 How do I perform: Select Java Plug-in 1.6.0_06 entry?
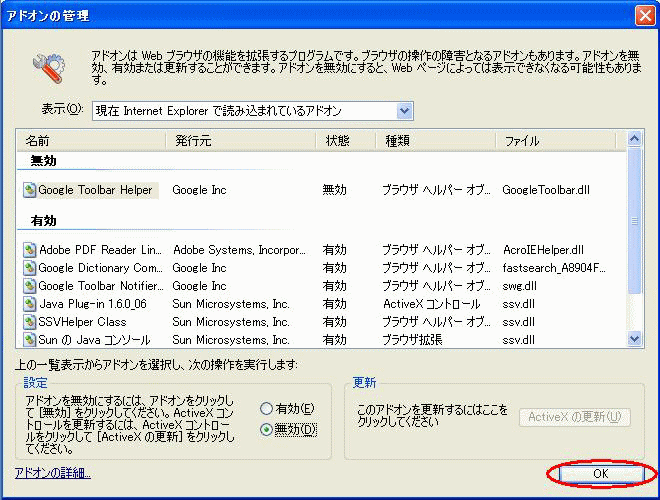pos(93,304)
